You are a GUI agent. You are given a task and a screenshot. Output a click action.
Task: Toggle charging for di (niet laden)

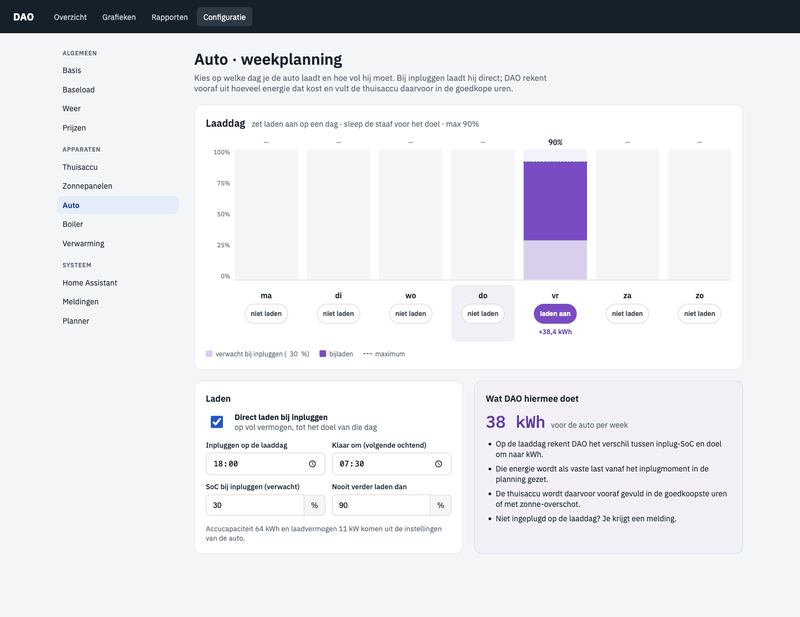[338, 314]
